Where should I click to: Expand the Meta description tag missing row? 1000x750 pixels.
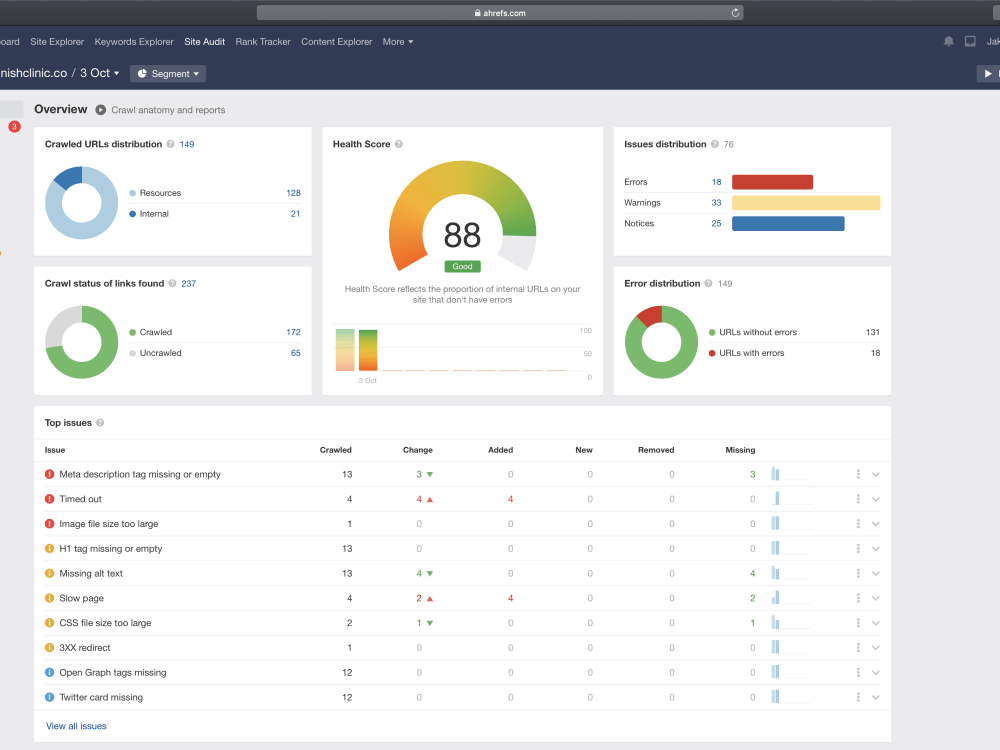tap(876, 474)
